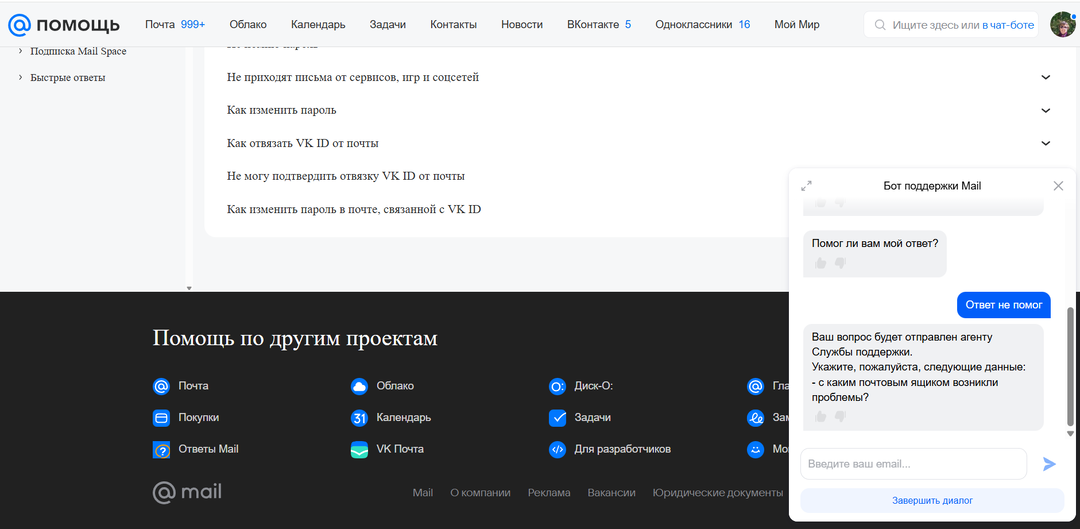This screenshot has height=529, width=1080.
Task: Click the Mail.ru @ Помощь logo
Action: [x=63, y=25]
